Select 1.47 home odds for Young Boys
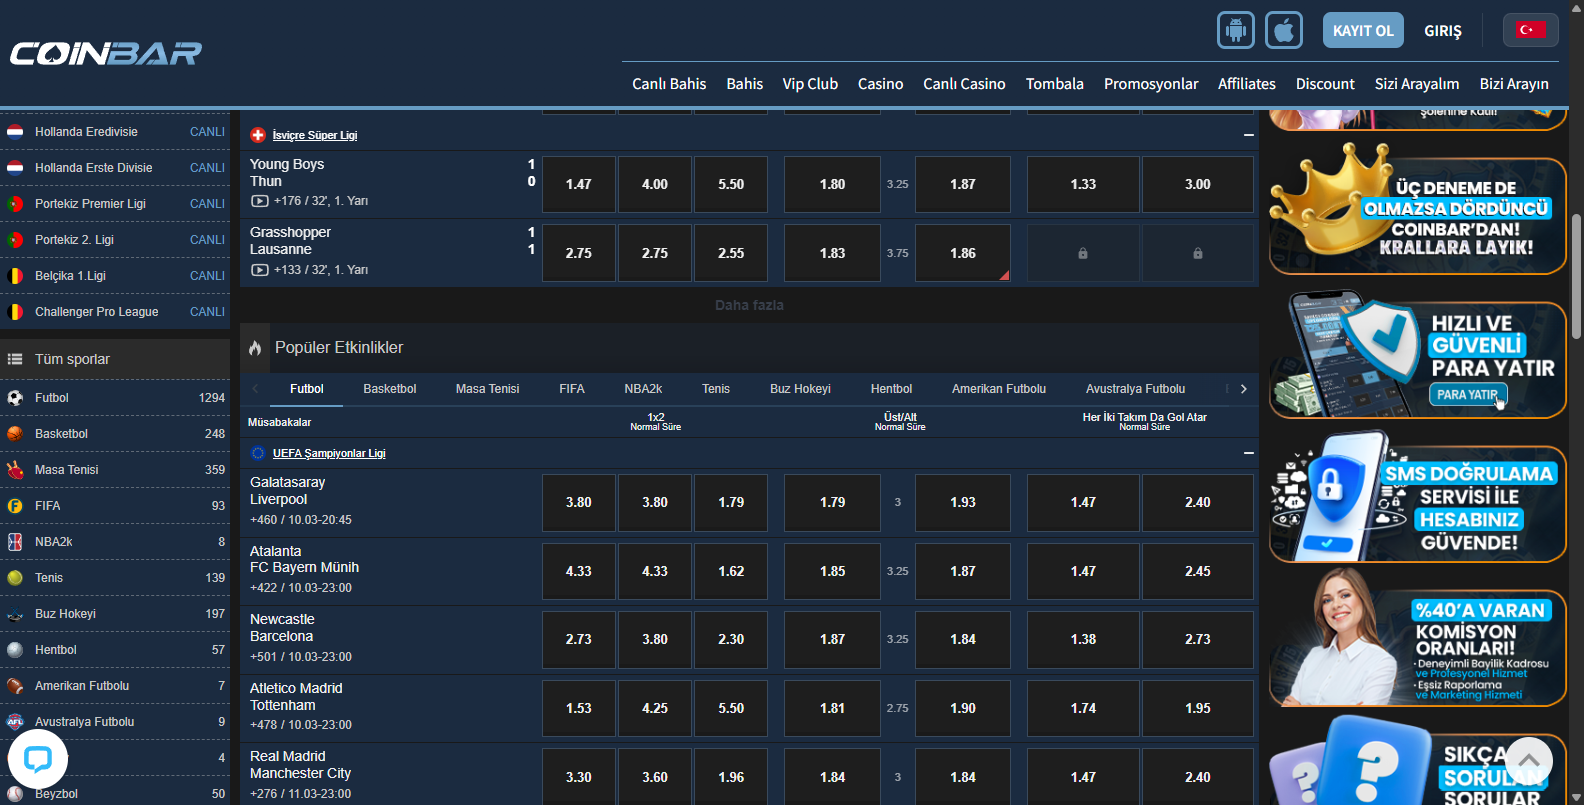This screenshot has height=805, width=1584. pyautogui.click(x=579, y=184)
